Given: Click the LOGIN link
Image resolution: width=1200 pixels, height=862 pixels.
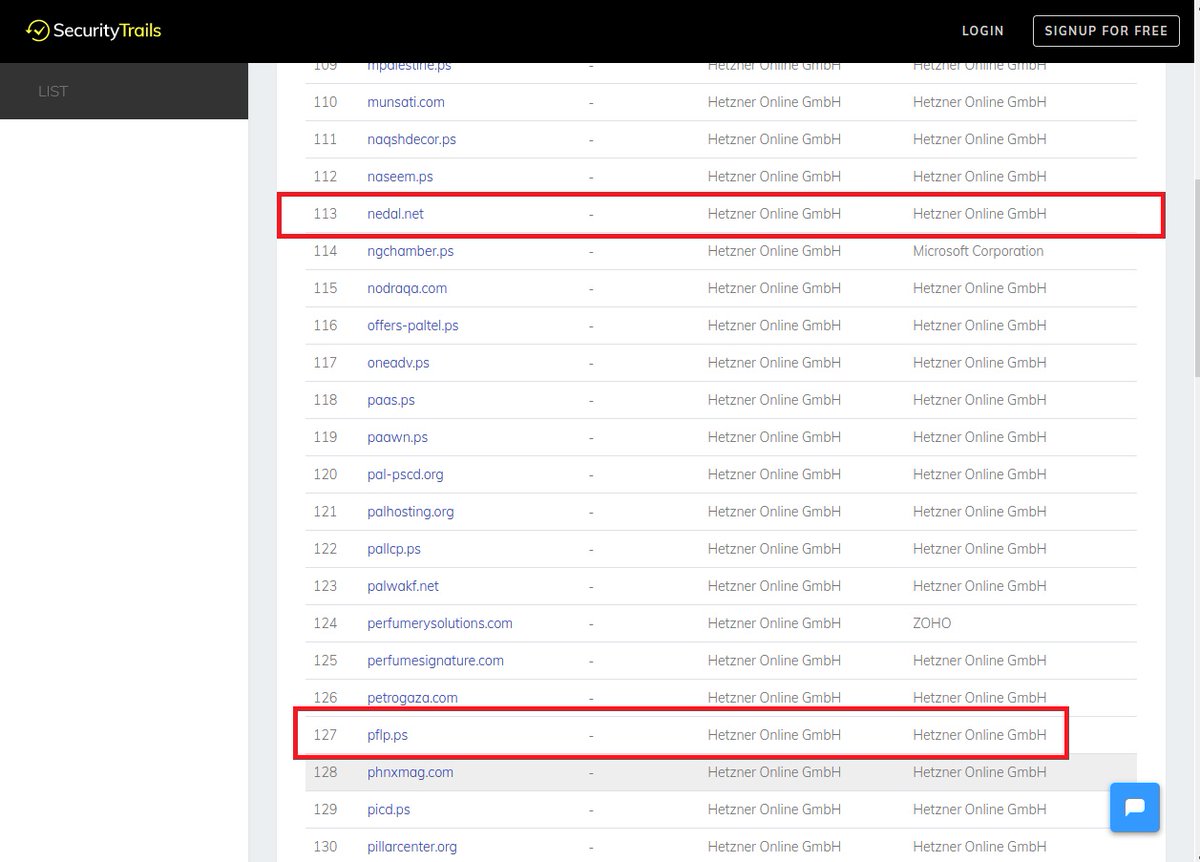Looking at the screenshot, I should point(982,31).
